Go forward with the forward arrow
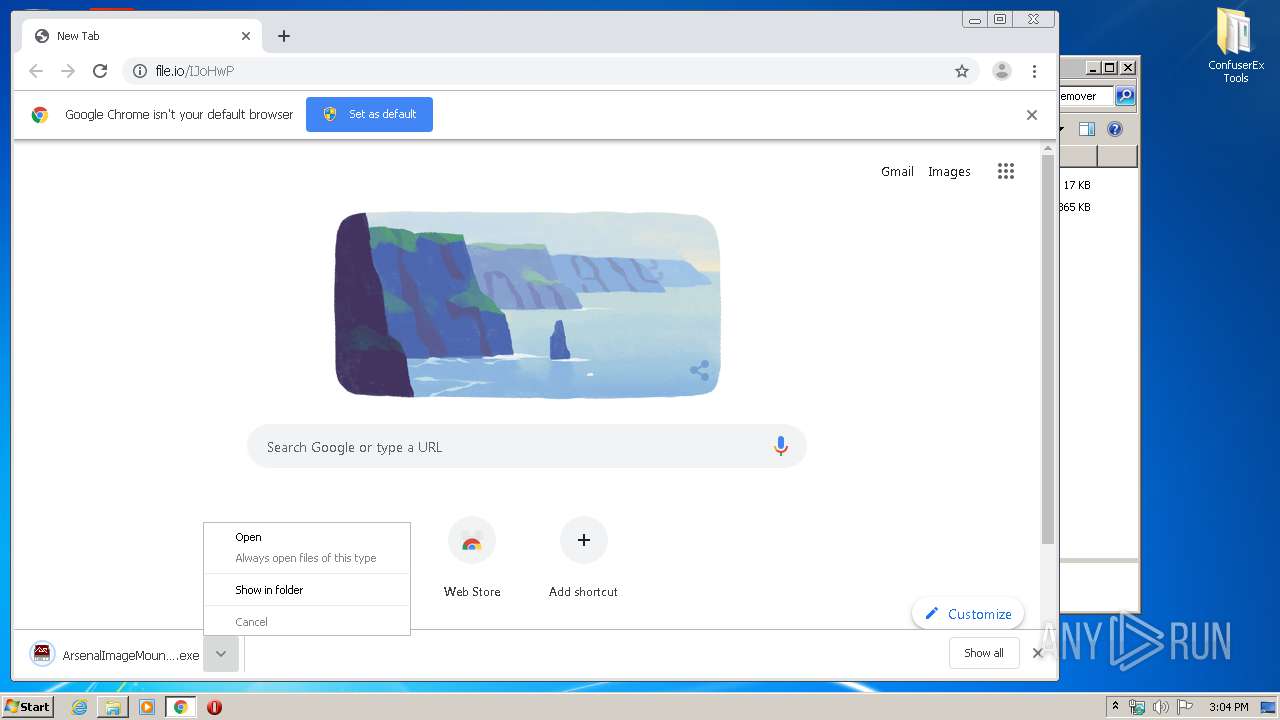This screenshot has height=720, width=1280. click(68, 71)
